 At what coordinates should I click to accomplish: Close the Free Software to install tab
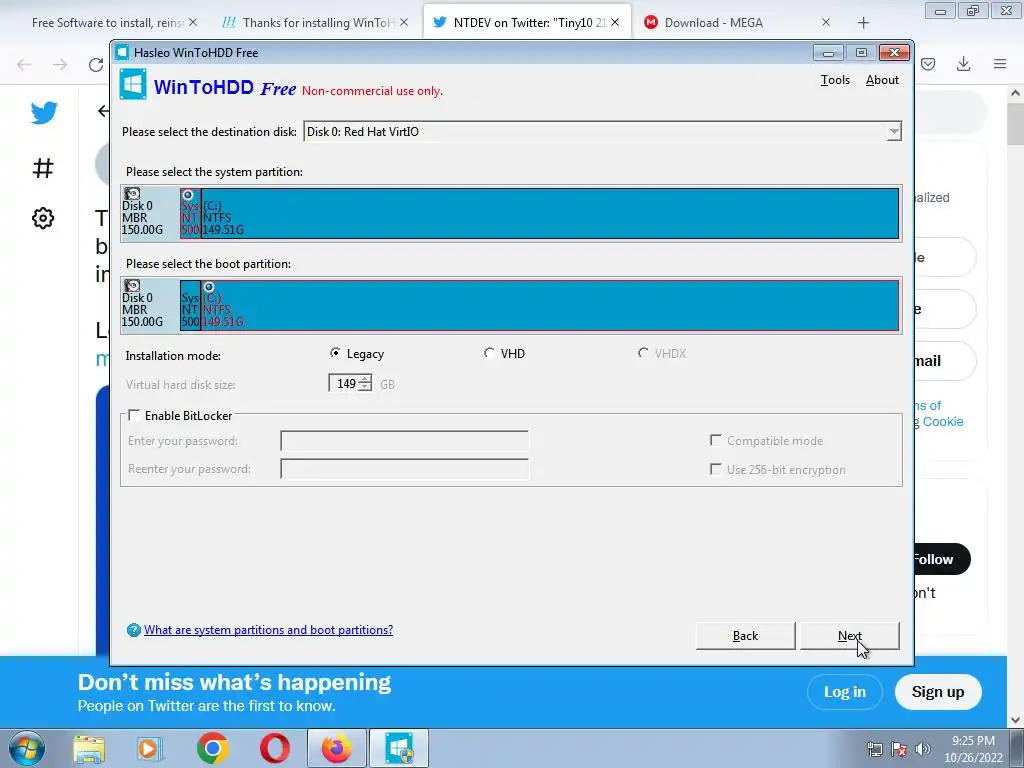point(193,22)
